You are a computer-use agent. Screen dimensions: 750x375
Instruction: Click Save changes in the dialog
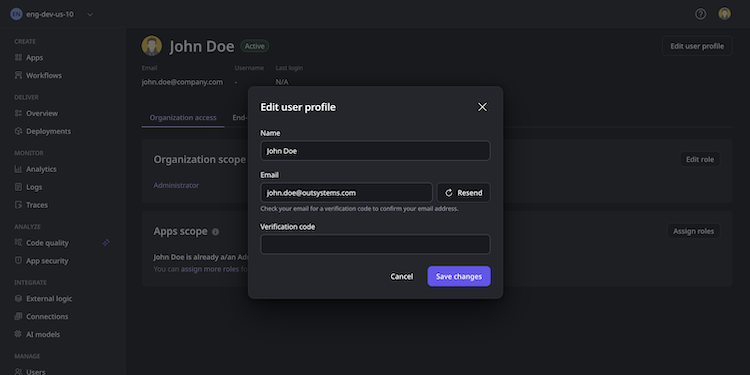[x=459, y=276]
